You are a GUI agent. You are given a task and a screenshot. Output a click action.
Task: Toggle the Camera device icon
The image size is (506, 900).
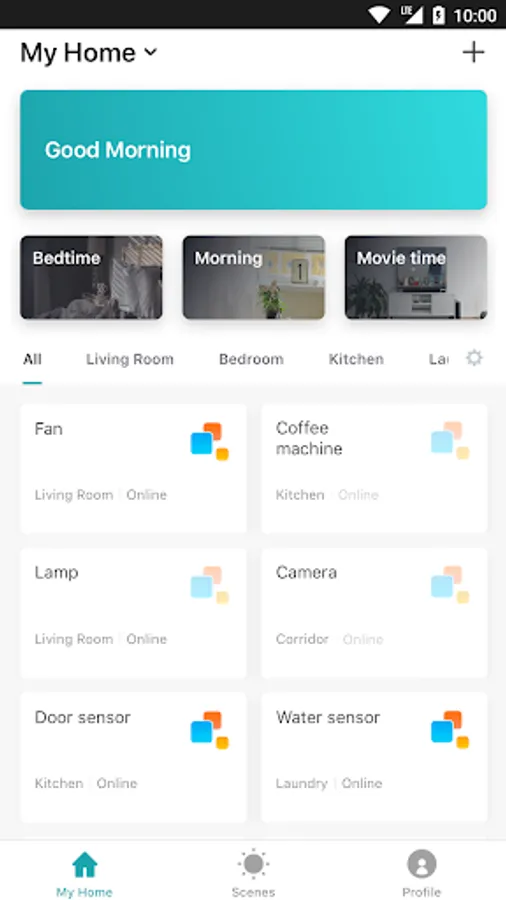(x=450, y=585)
